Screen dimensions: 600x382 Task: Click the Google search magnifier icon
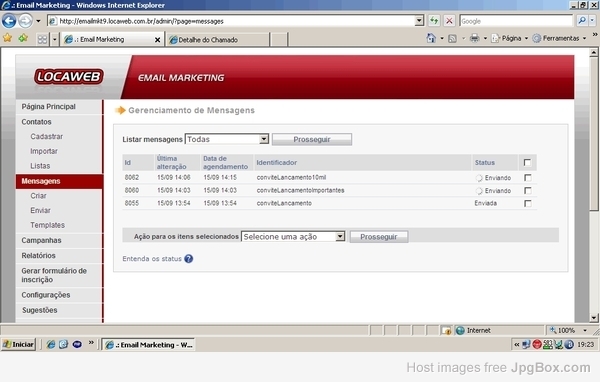click(582, 21)
